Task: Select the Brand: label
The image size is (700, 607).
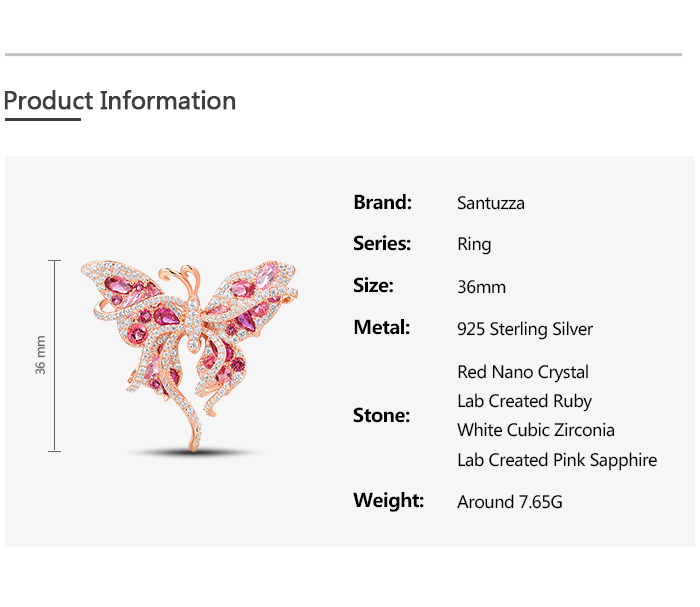Action: coord(382,202)
